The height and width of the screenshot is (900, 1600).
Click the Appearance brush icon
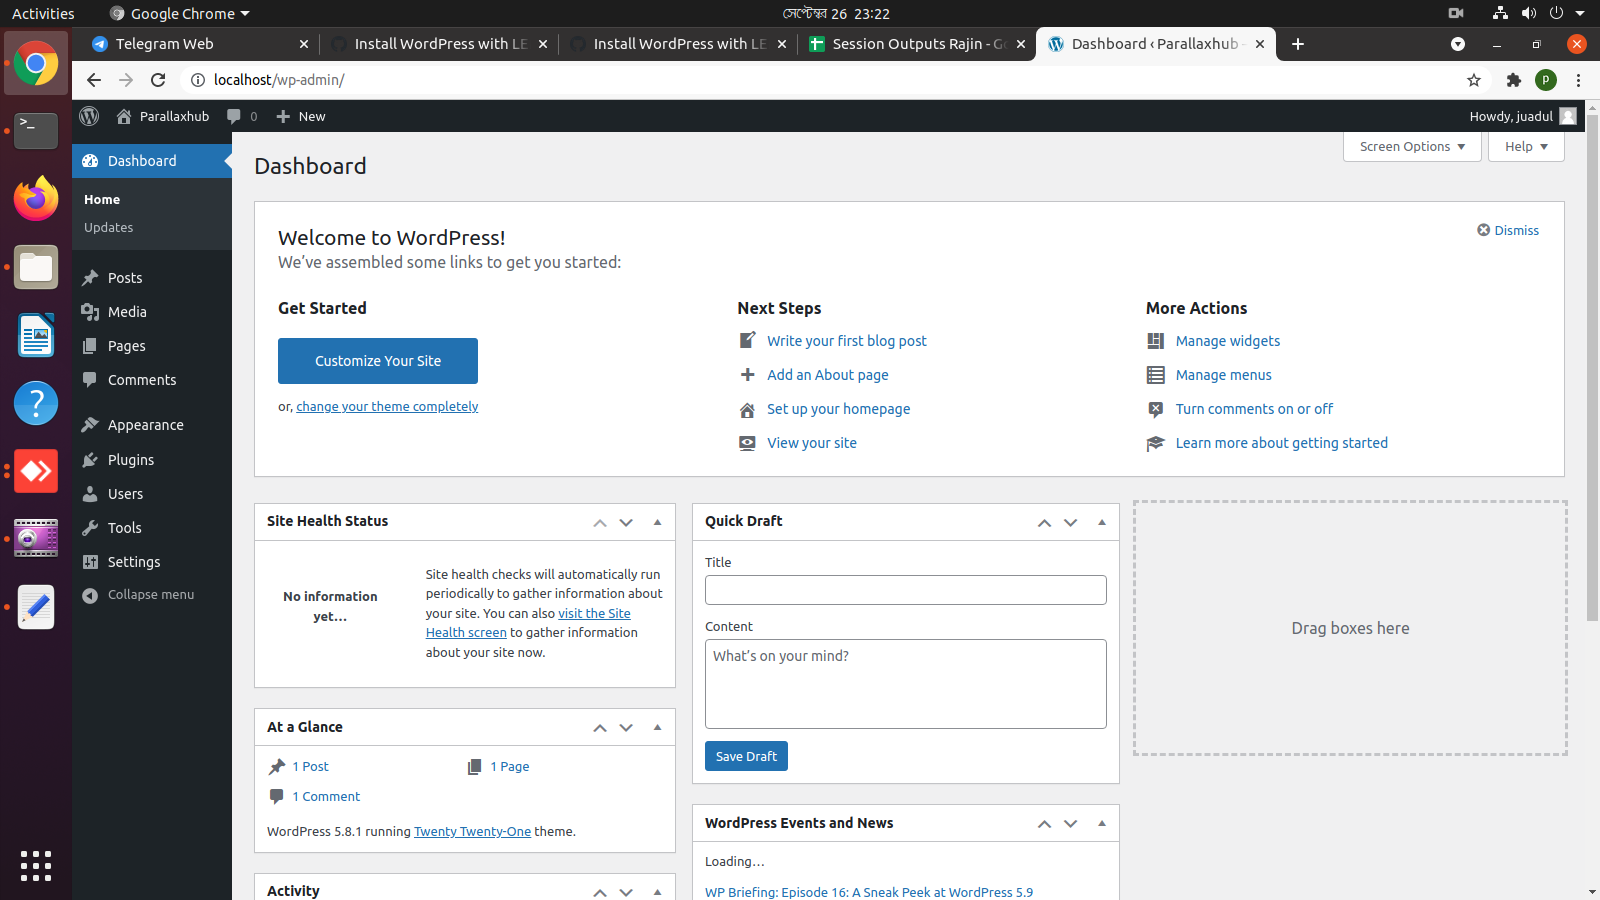pos(89,424)
